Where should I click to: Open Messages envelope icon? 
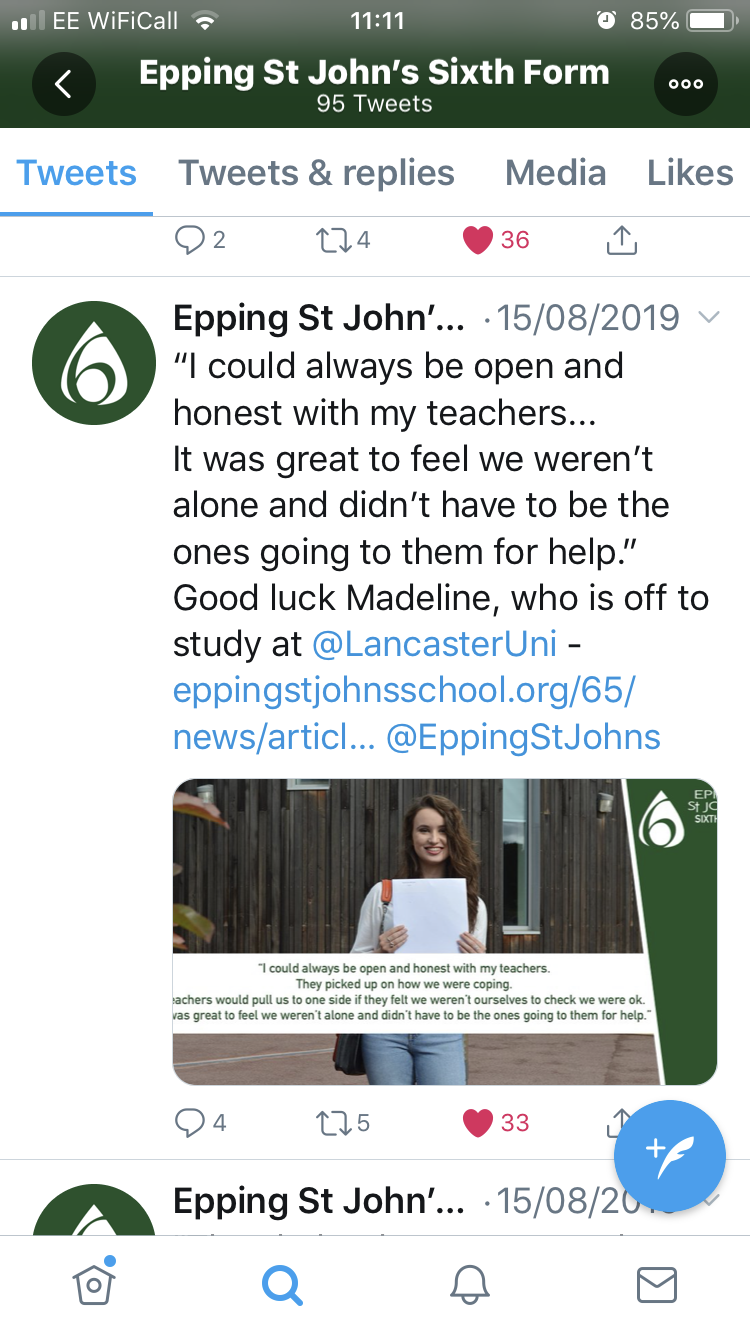pyautogui.click(x=657, y=1285)
